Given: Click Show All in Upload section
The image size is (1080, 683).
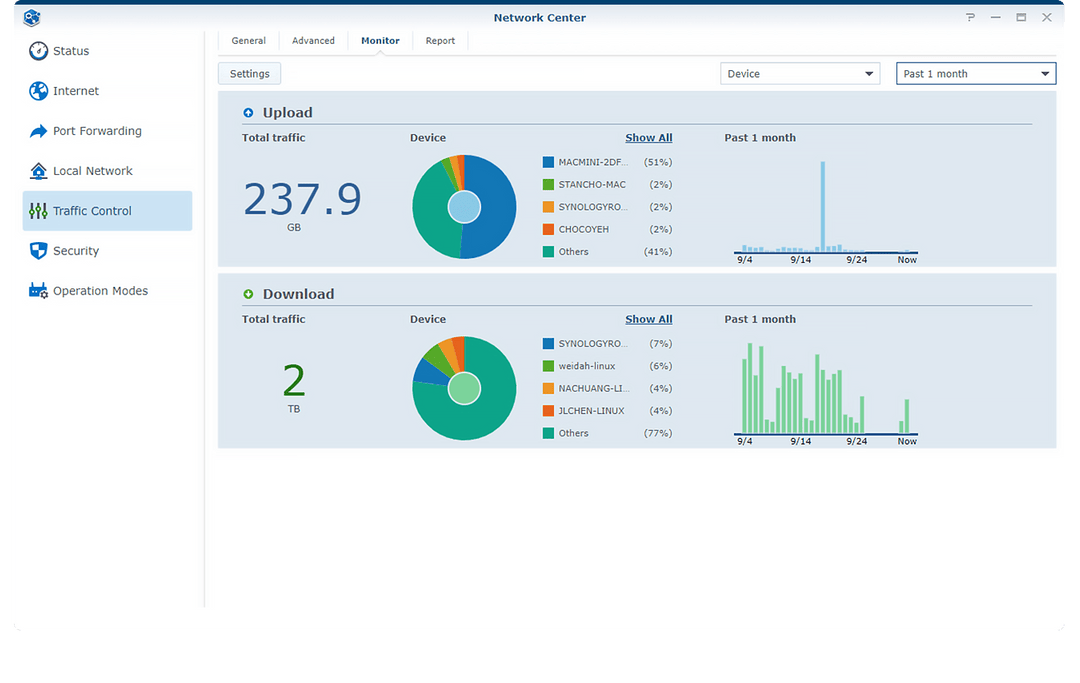Looking at the screenshot, I should (x=648, y=138).
